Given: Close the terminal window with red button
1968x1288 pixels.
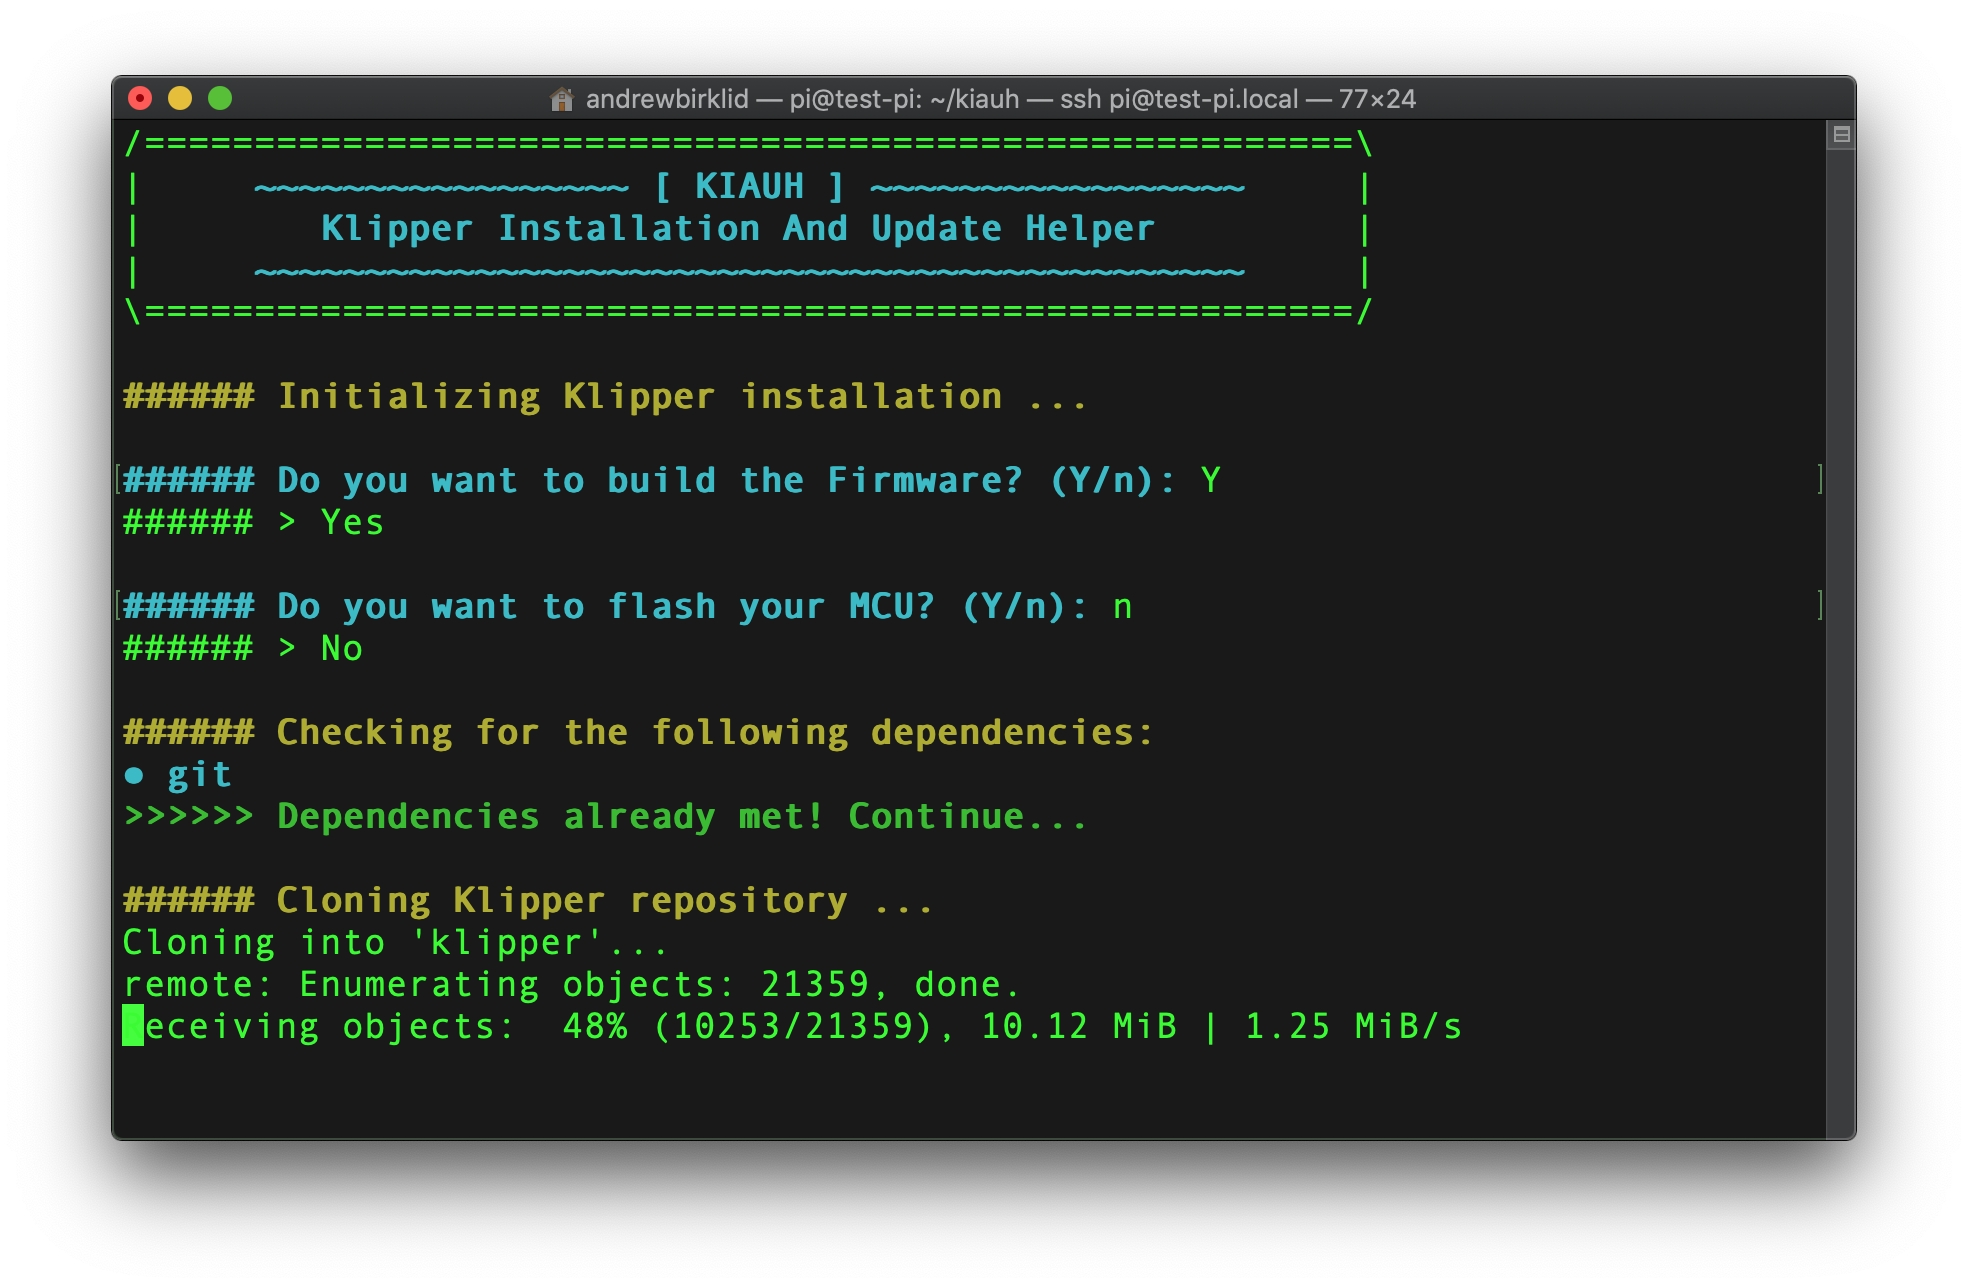Looking at the screenshot, I should coord(140,98).
